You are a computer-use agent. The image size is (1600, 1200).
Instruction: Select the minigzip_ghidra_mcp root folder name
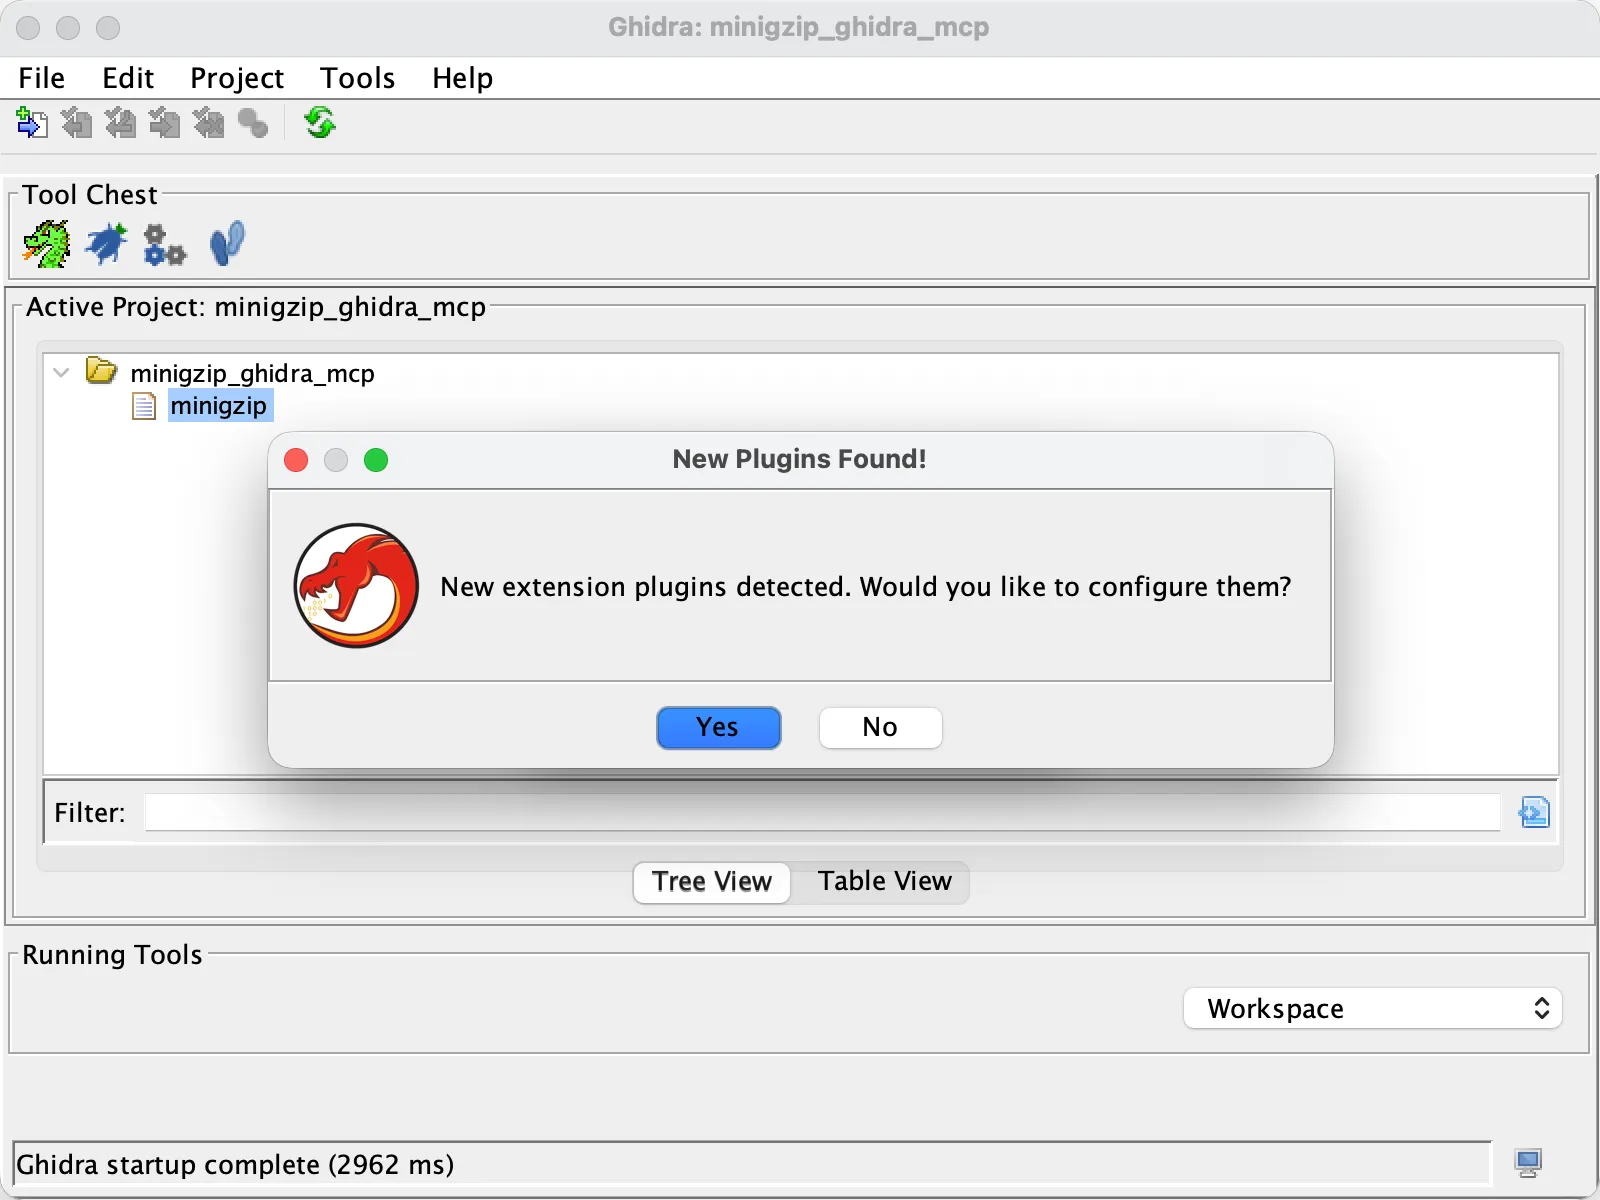(252, 373)
